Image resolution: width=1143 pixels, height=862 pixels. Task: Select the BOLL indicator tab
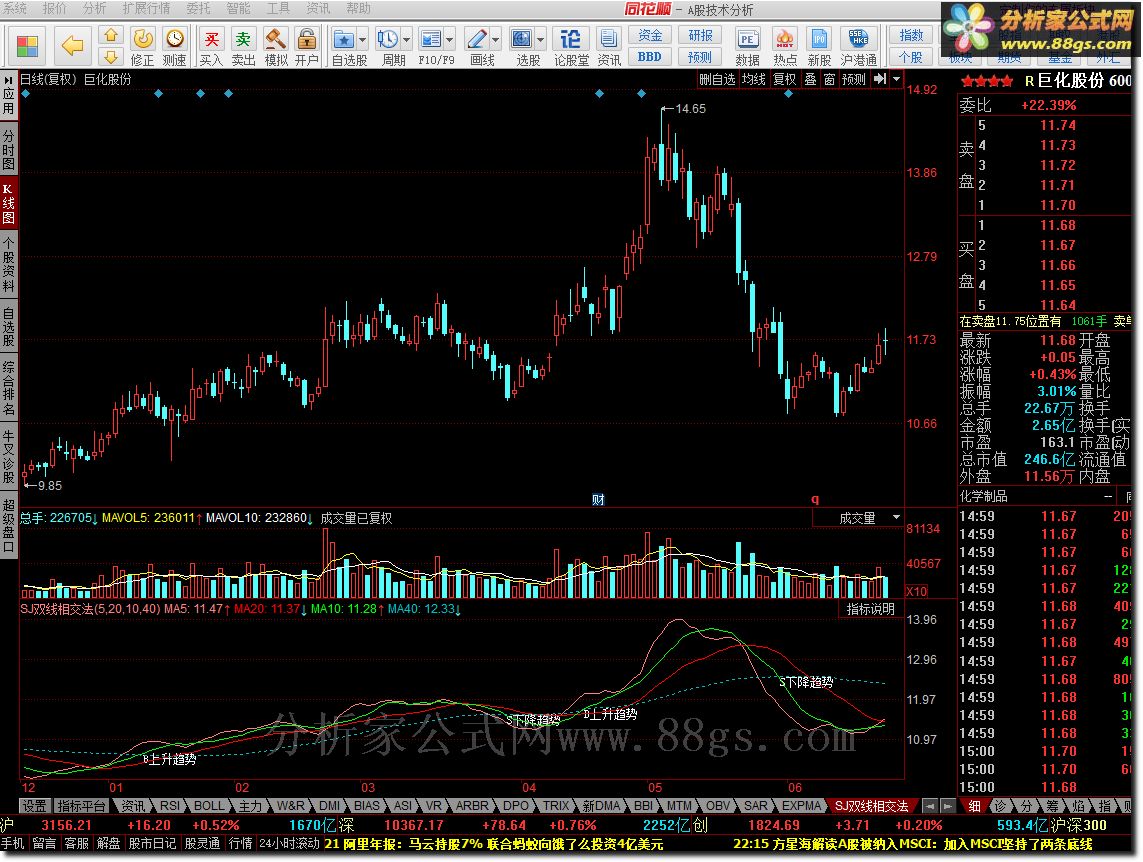click(x=209, y=805)
